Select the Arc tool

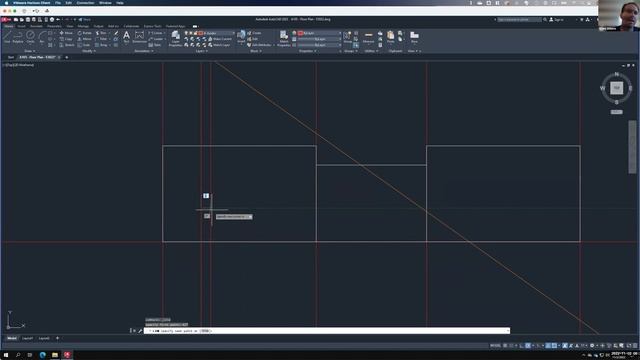[42, 37]
